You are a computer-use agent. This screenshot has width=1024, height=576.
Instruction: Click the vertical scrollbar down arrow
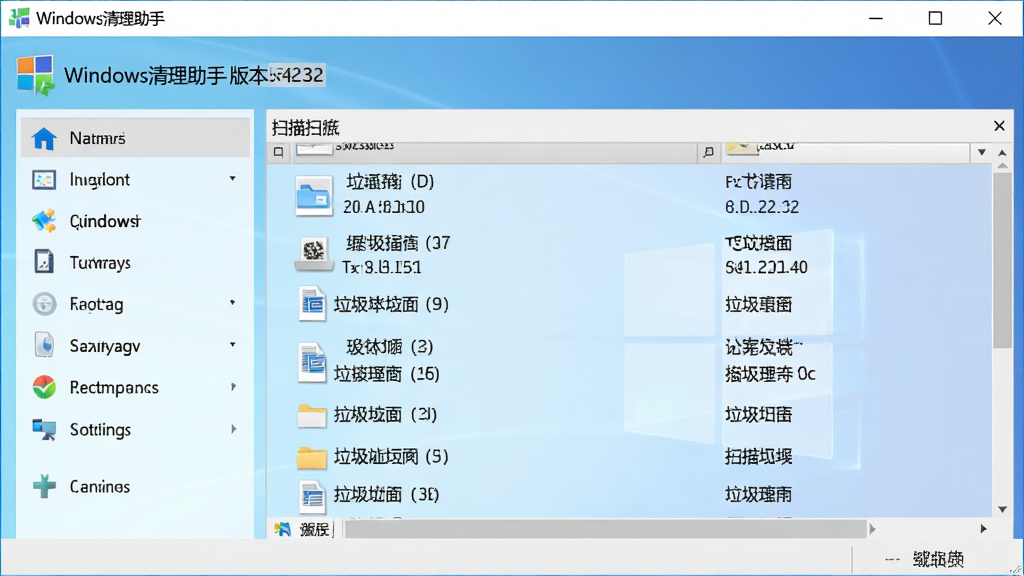1002,509
